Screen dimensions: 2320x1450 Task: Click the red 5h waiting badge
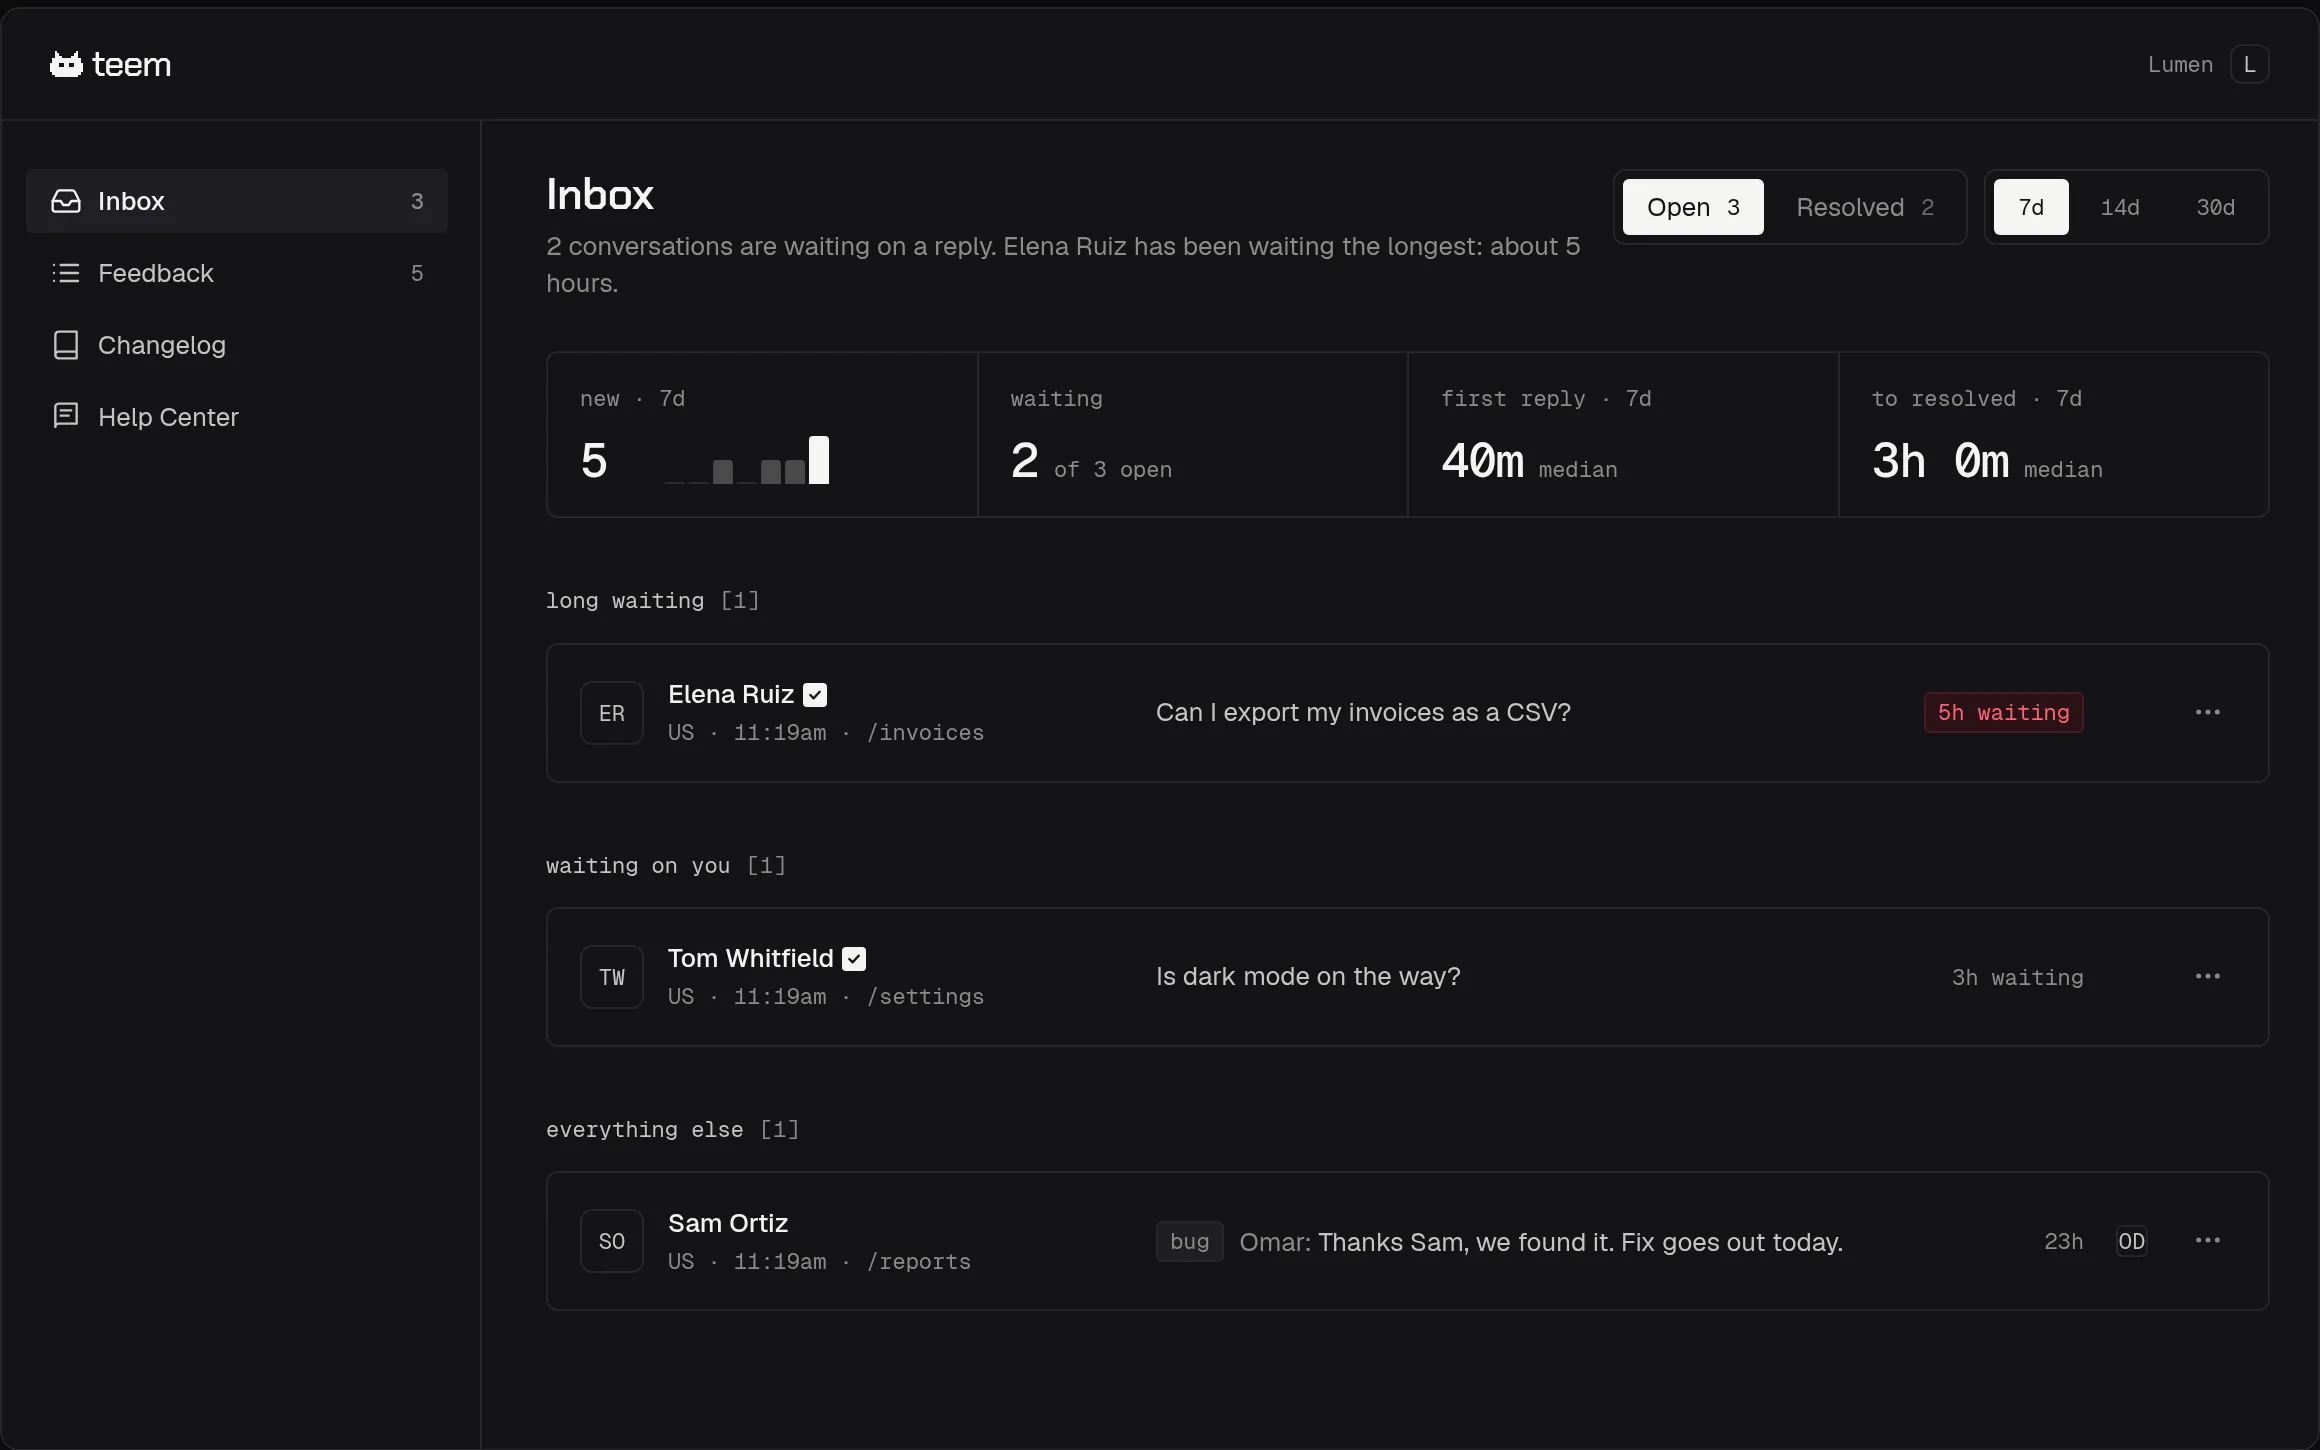tap(2004, 712)
